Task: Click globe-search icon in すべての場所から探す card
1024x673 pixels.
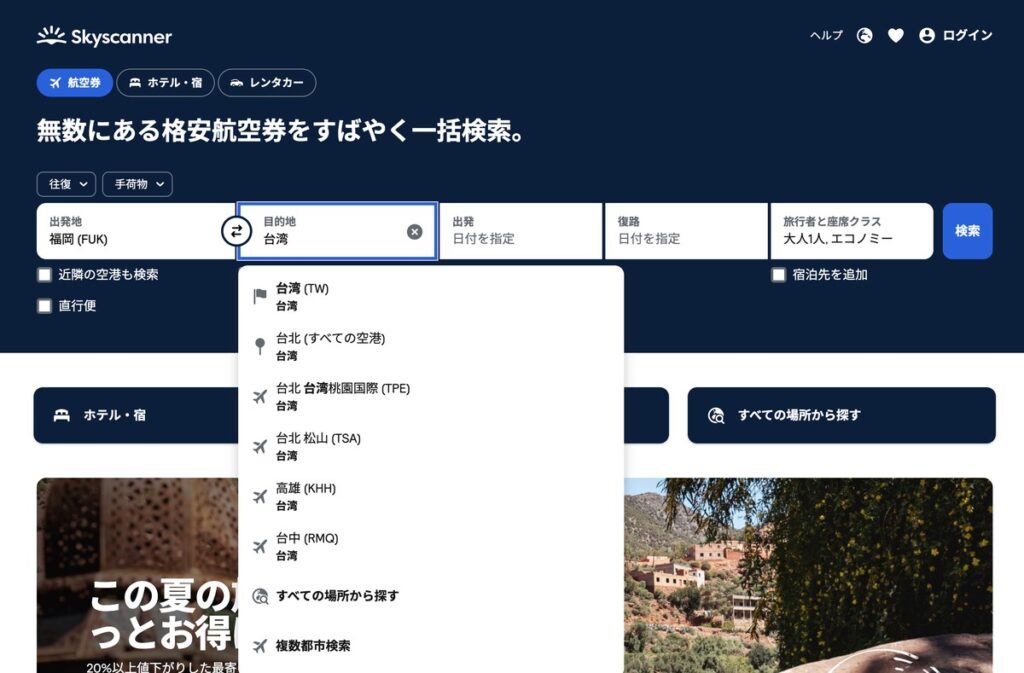Action: pos(716,415)
